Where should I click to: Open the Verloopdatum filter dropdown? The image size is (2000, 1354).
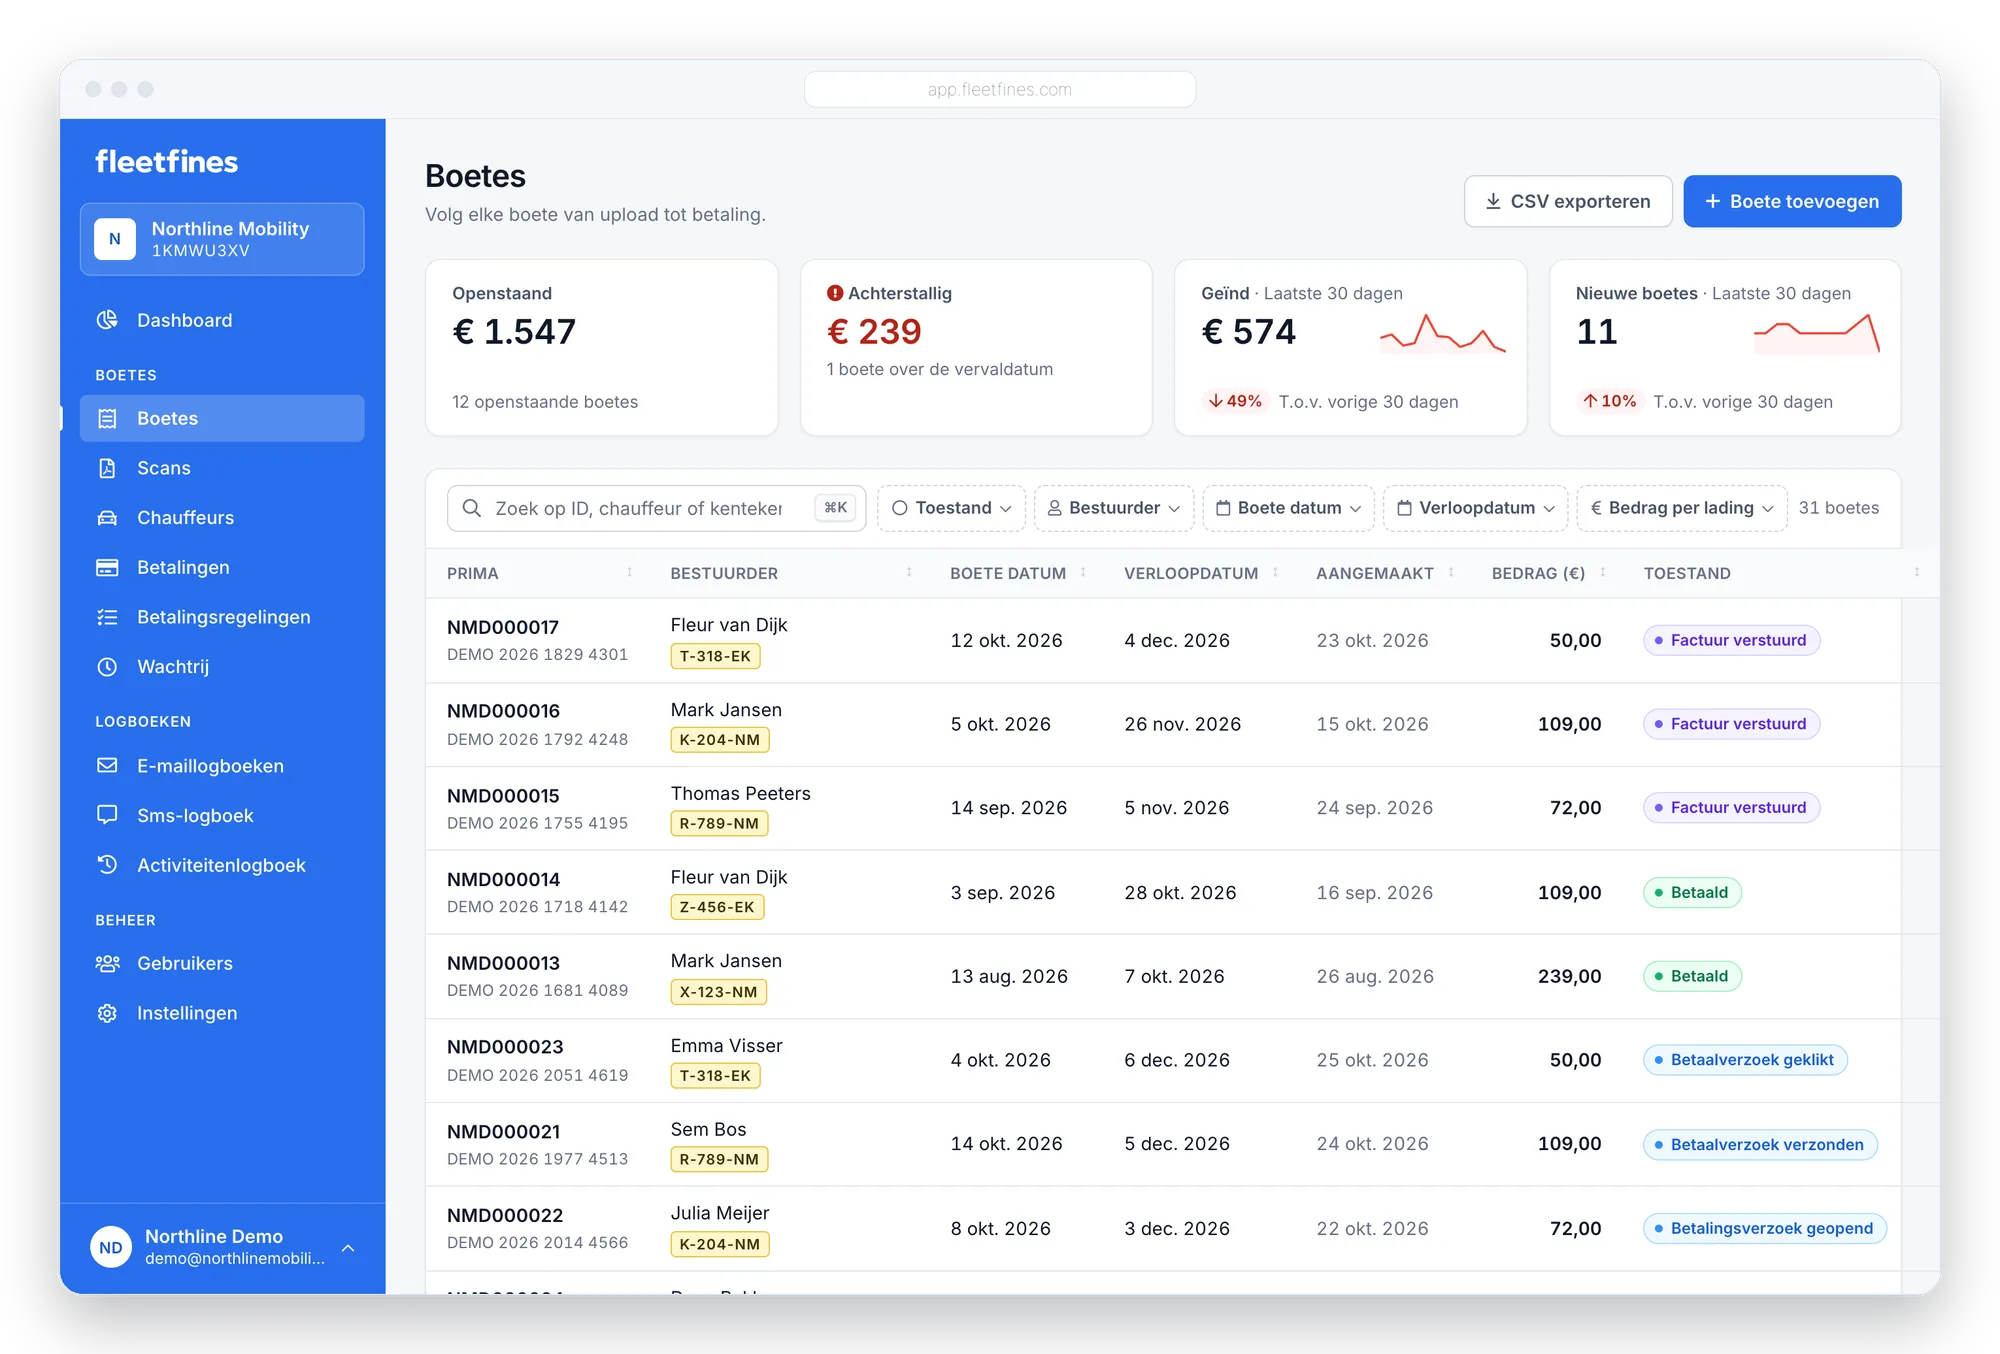(x=1476, y=508)
